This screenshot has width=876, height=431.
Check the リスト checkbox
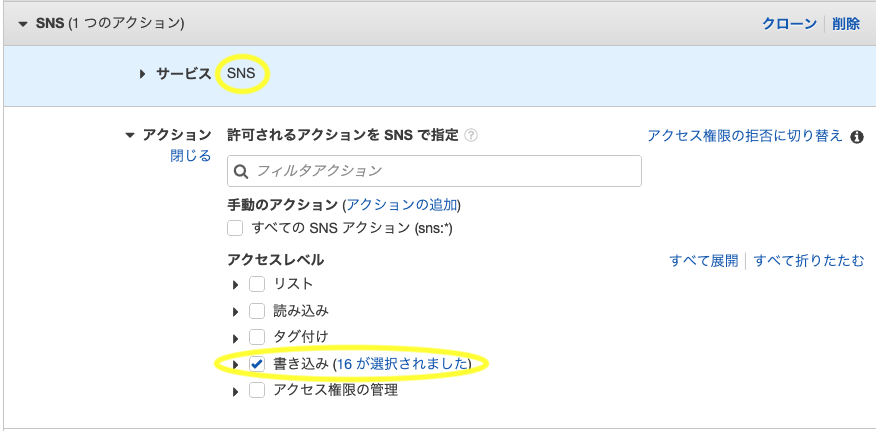[x=256, y=285]
